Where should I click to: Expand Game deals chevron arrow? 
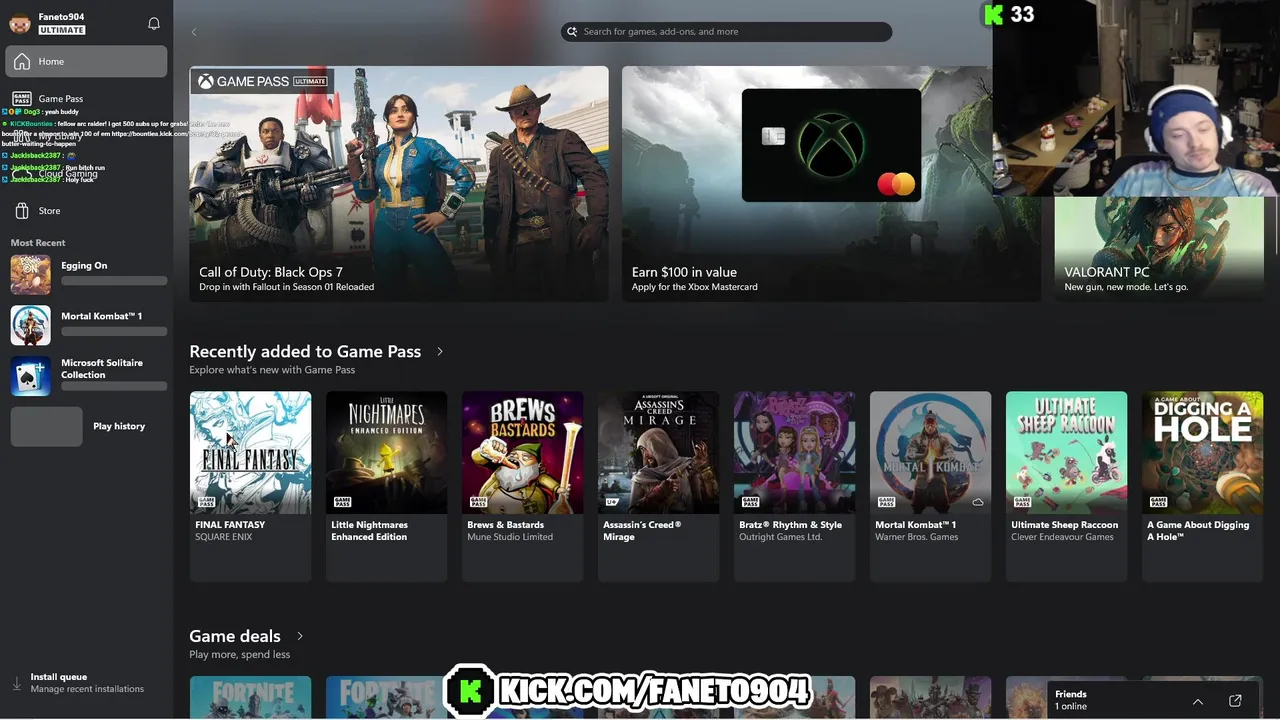click(x=299, y=636)
